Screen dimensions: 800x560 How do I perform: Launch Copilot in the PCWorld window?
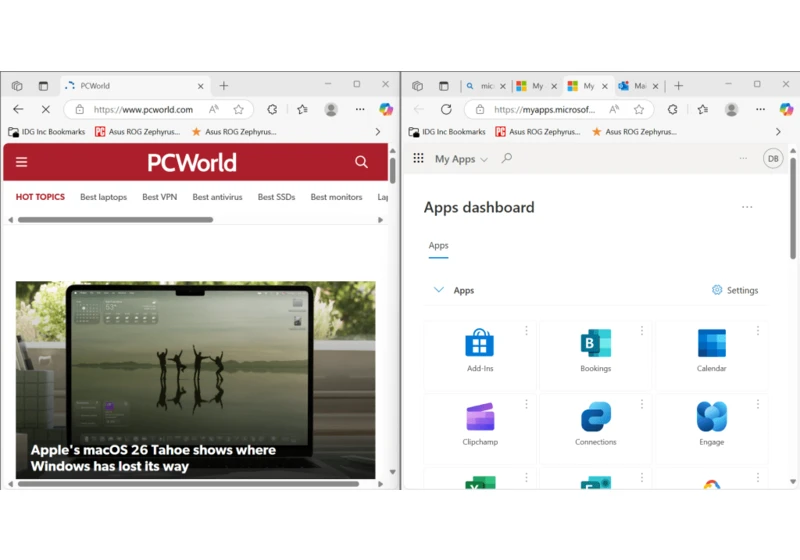tap(386, 109)
